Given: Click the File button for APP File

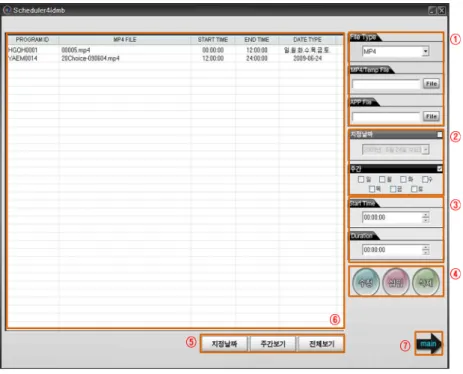Looking at the screenshot, I should coord(431,116).
